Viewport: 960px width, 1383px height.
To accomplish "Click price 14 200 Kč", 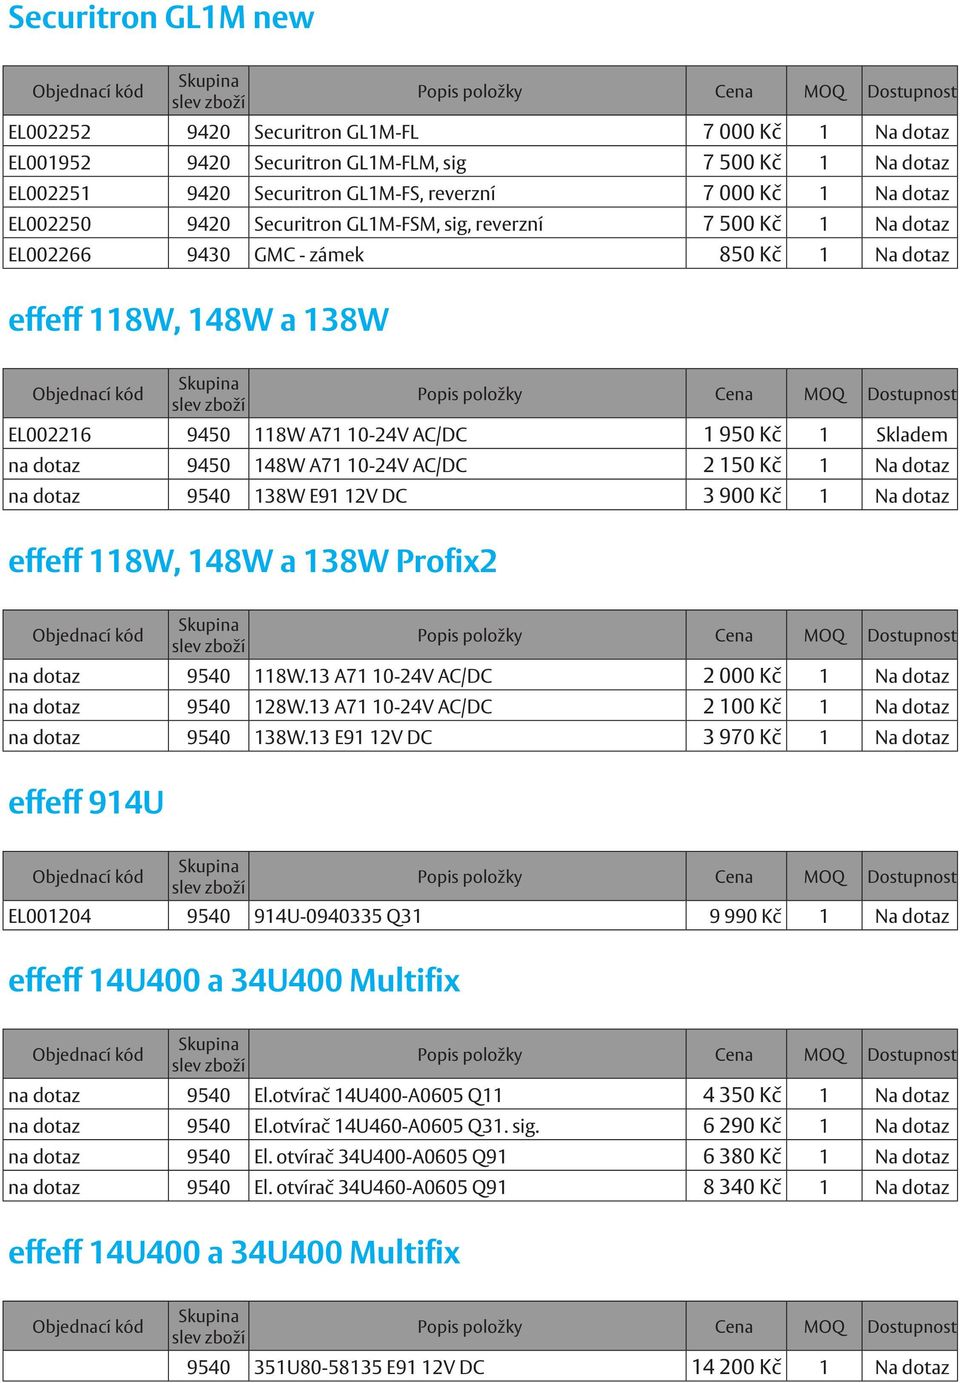I will [737, 1368].
